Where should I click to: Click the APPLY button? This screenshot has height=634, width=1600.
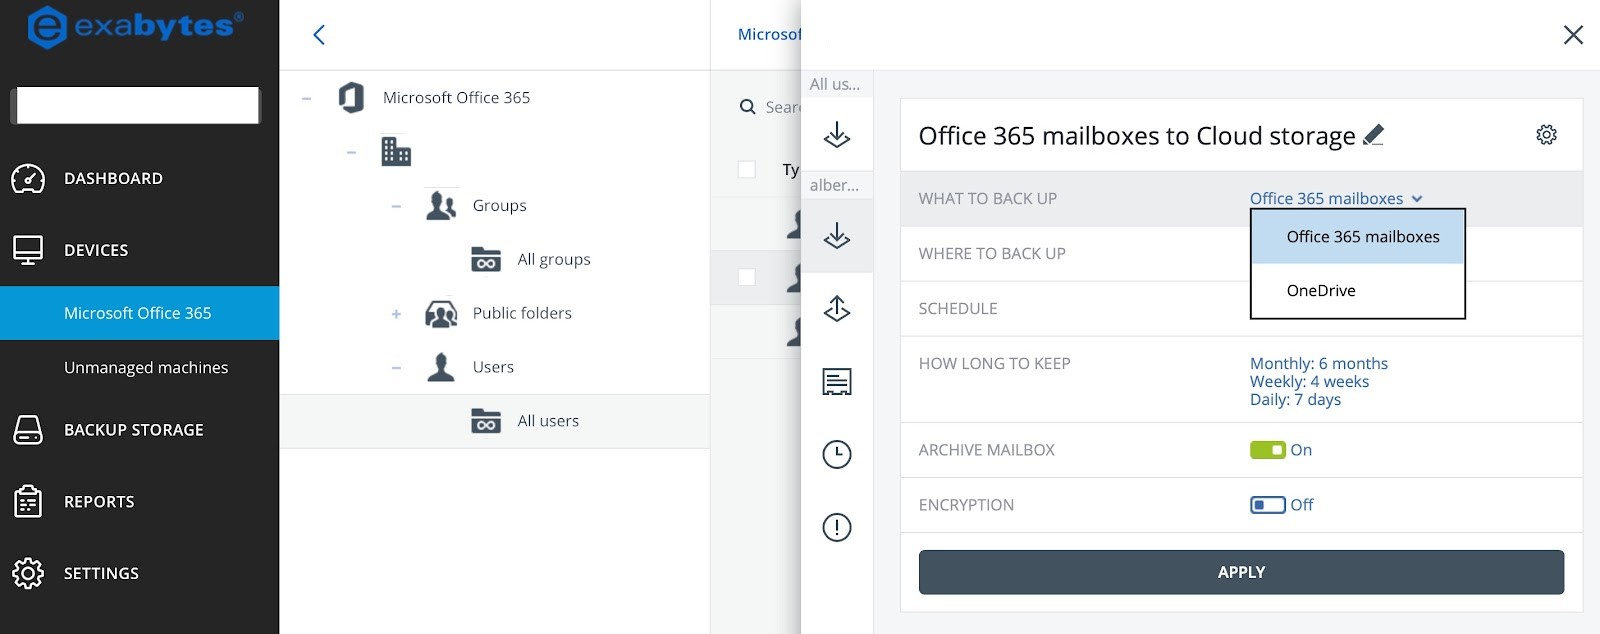(1241, 572)
